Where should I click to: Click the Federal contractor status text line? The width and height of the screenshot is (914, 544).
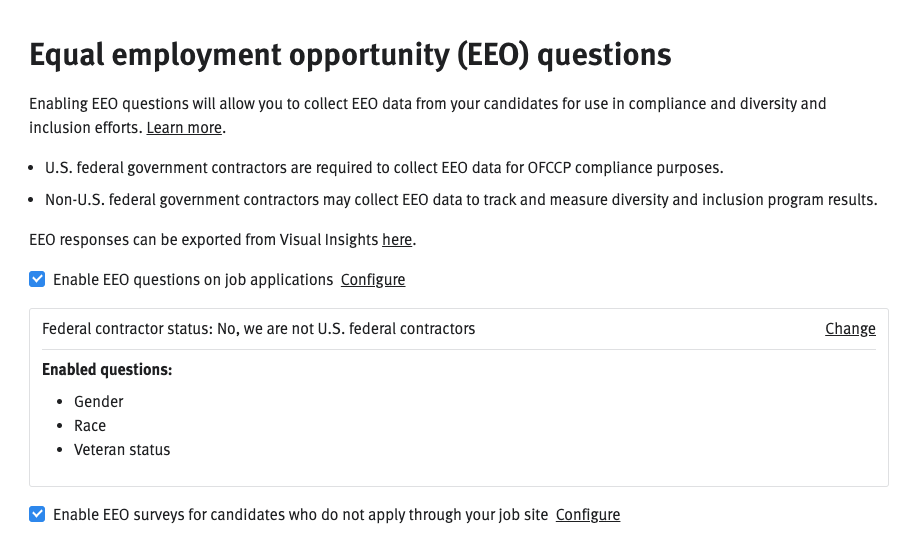pyautogui.click(x=258, y=329)
